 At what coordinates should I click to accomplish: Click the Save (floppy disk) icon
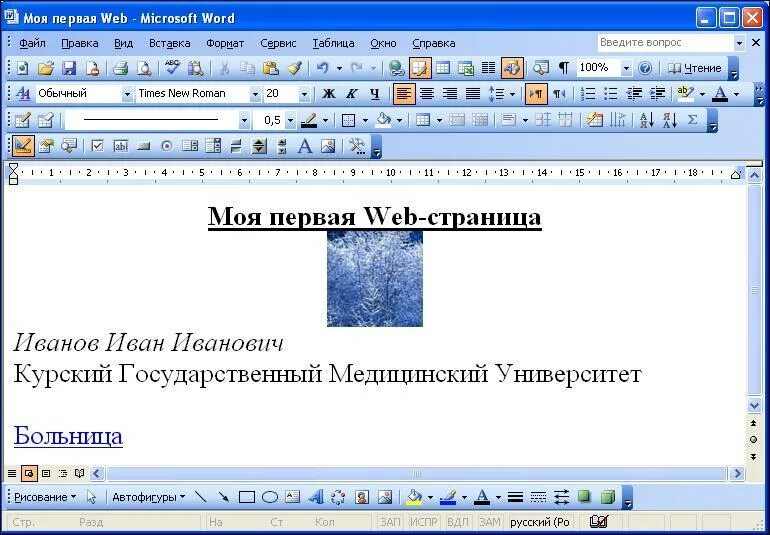pyautogui.click(x=69, y=68)
